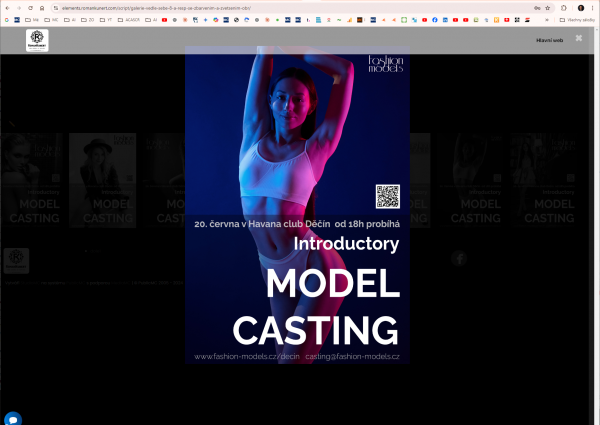Open the MC bookmarks folder
The height and width of the screenshot is (425, 600).
click(51, 20)
